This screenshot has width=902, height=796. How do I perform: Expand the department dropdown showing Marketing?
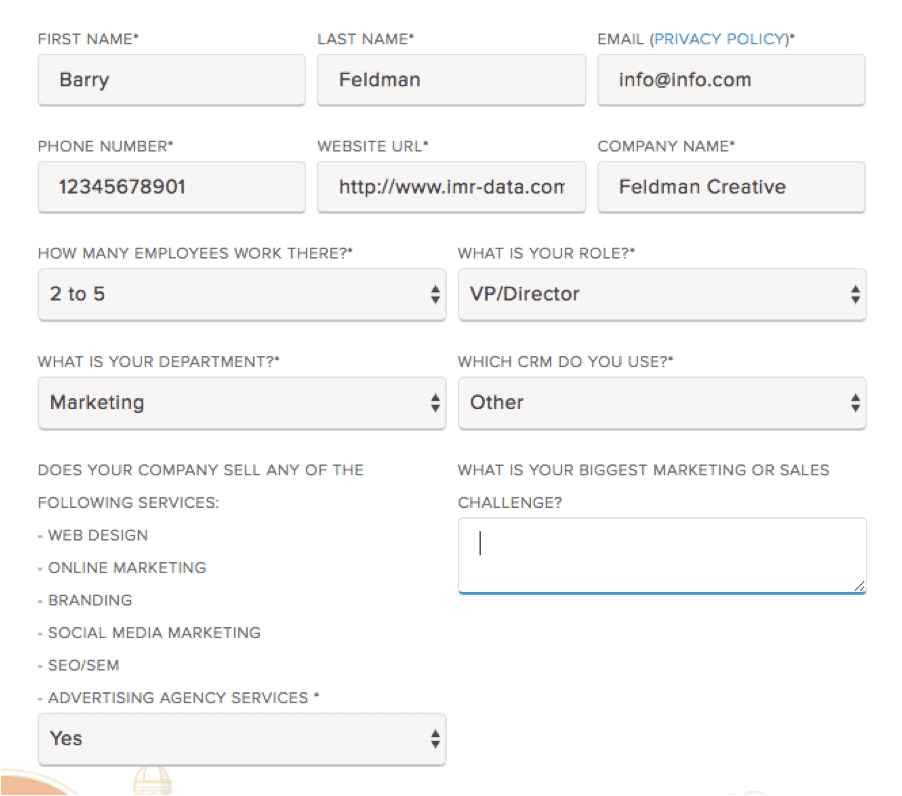[242, 403]
